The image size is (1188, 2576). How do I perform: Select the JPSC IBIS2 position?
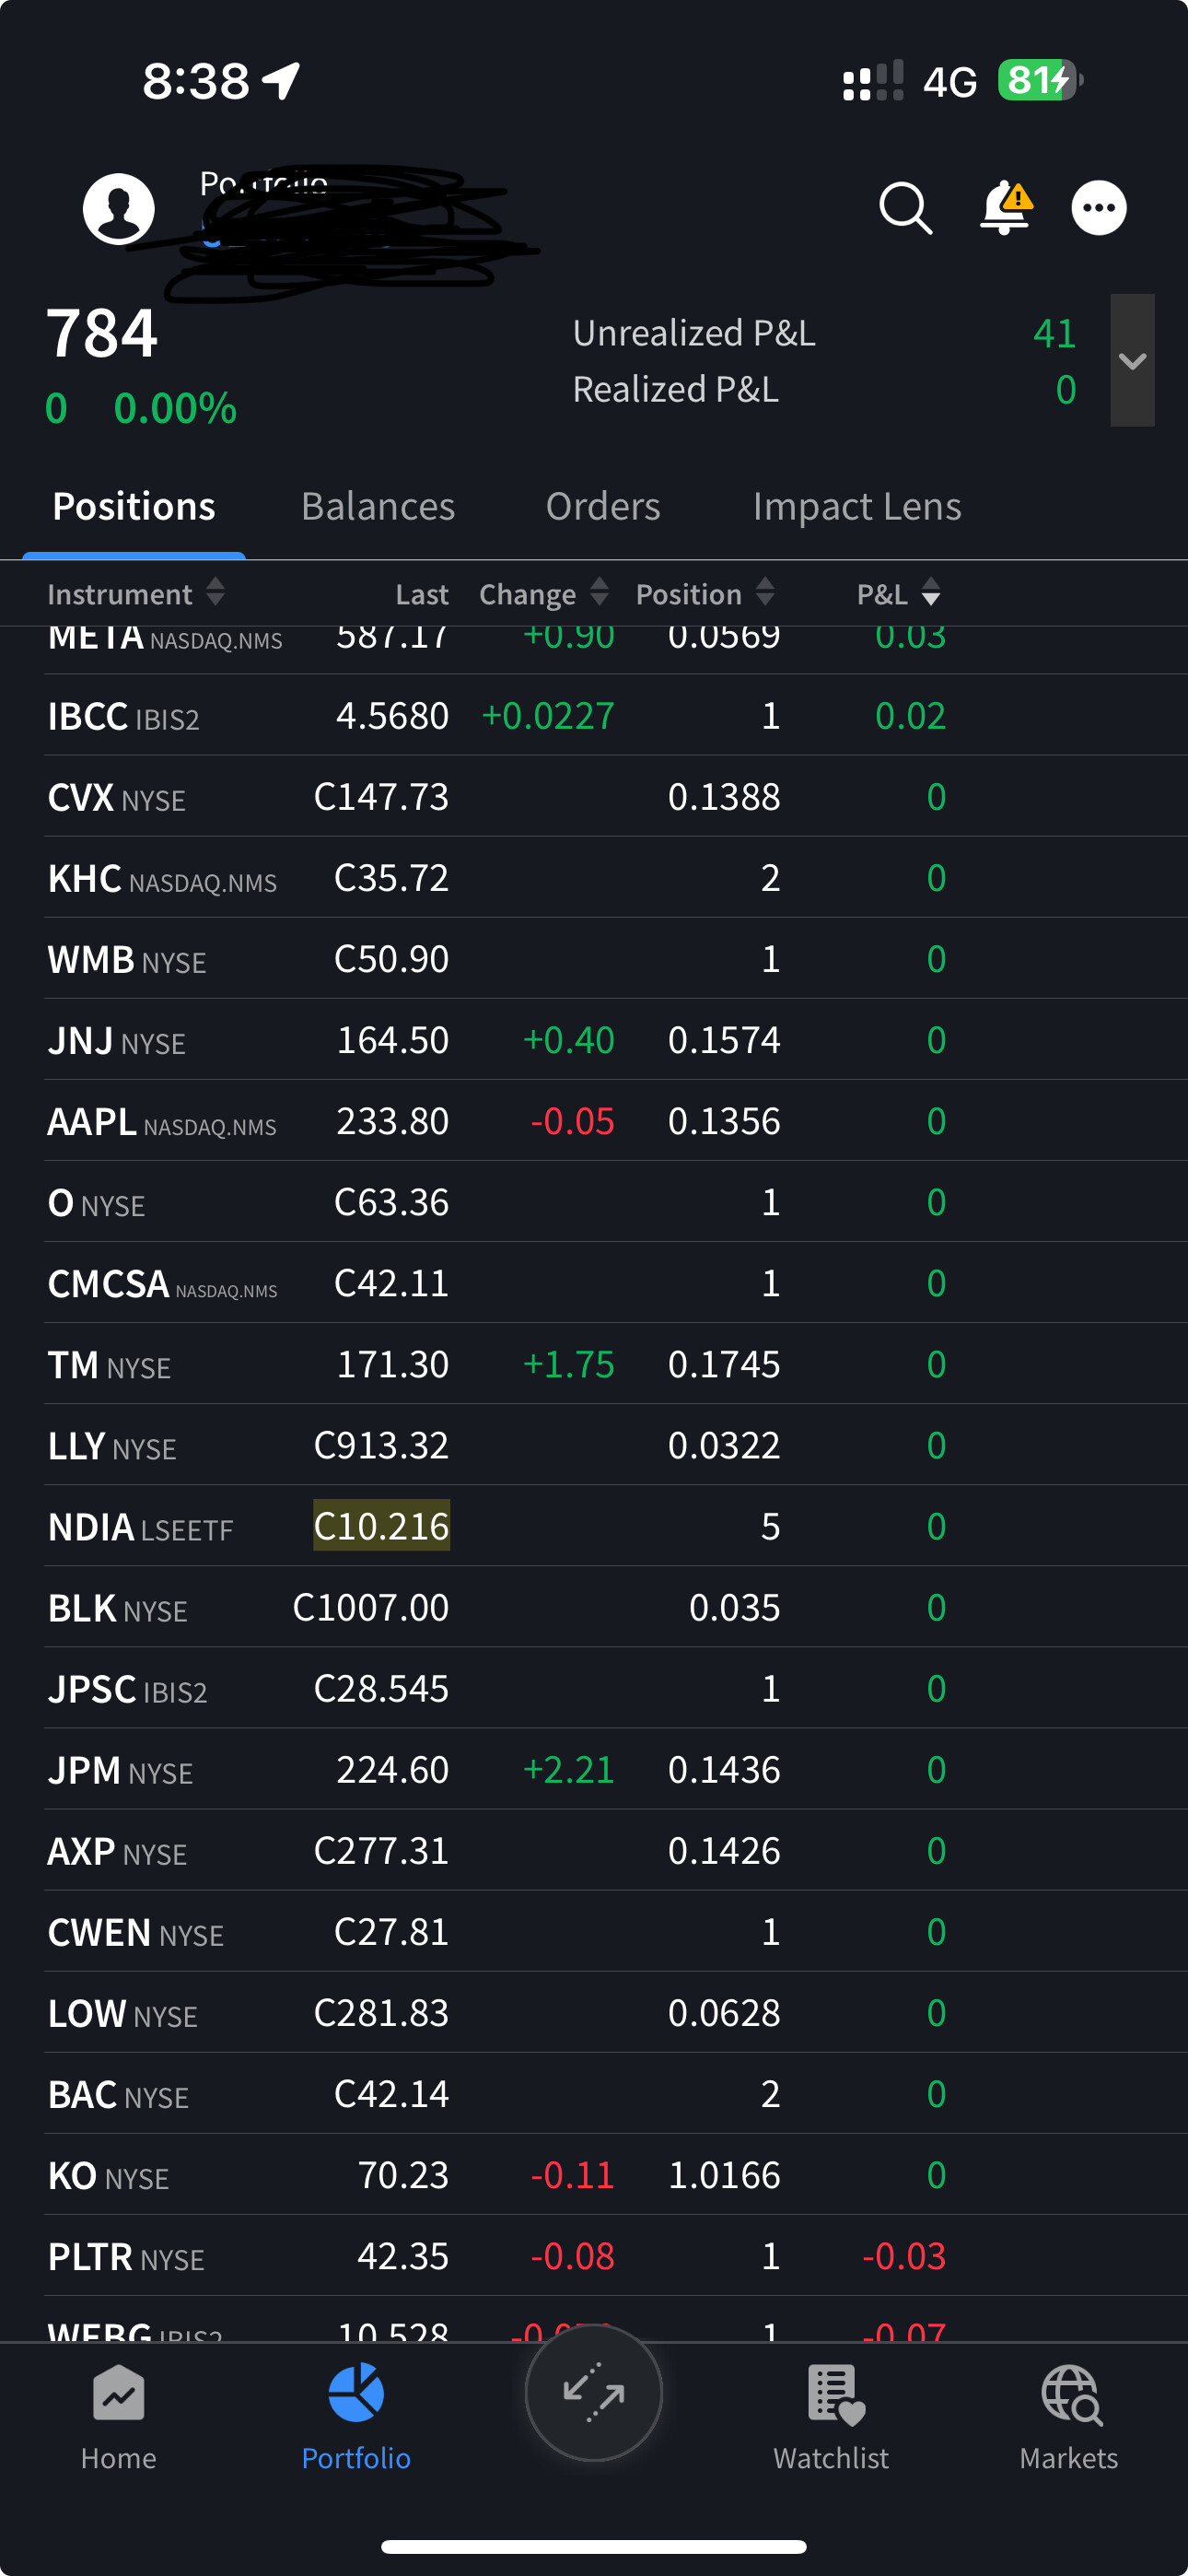click(594, 1687)
